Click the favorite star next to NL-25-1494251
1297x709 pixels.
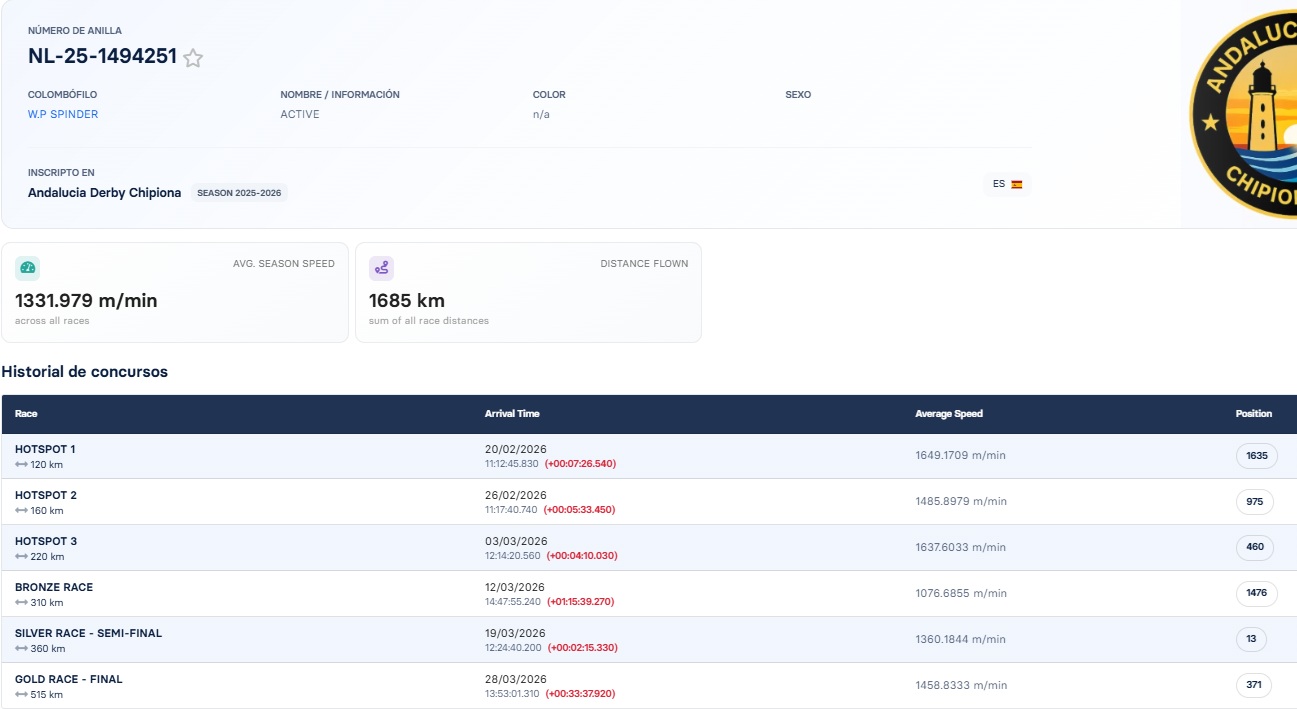(x=193, y=58)
